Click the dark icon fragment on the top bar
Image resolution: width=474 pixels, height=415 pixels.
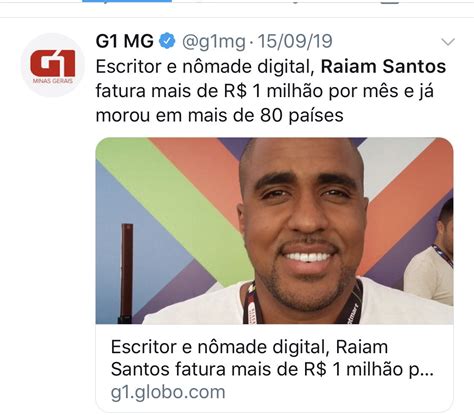click(390, 2)
